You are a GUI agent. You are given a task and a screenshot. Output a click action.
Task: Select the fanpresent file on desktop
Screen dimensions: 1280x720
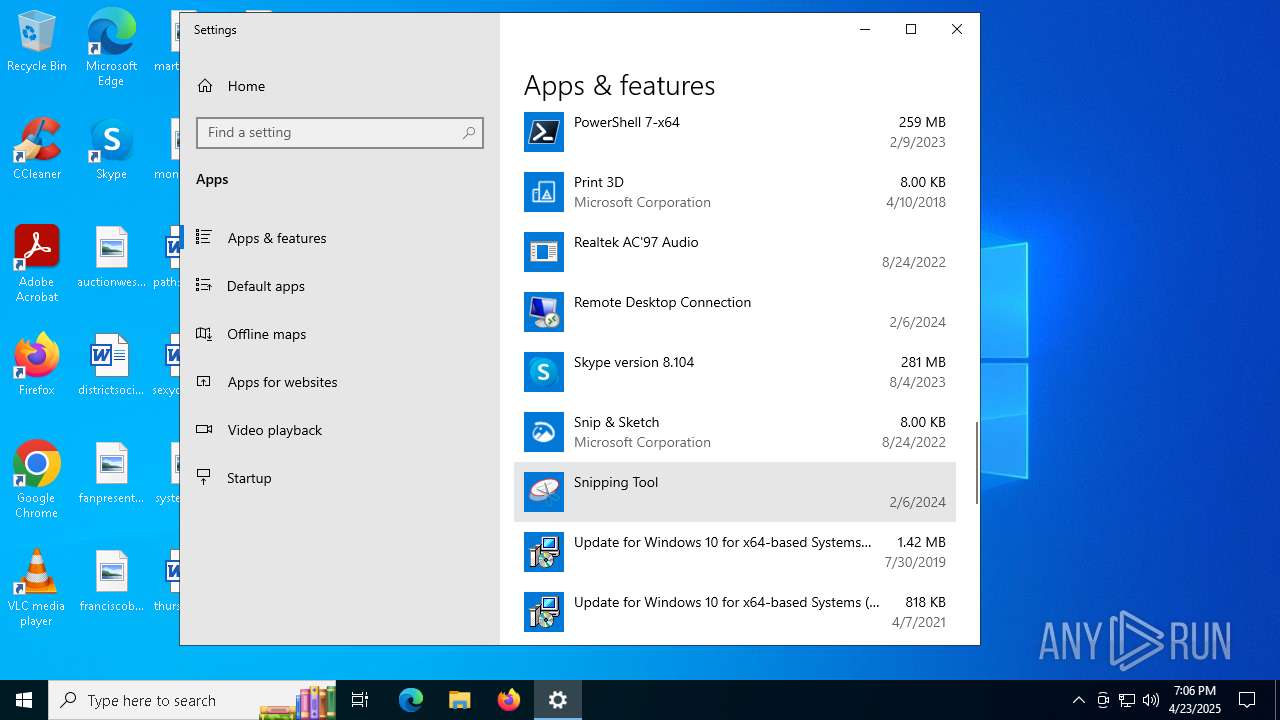click(x=111, y=473)
